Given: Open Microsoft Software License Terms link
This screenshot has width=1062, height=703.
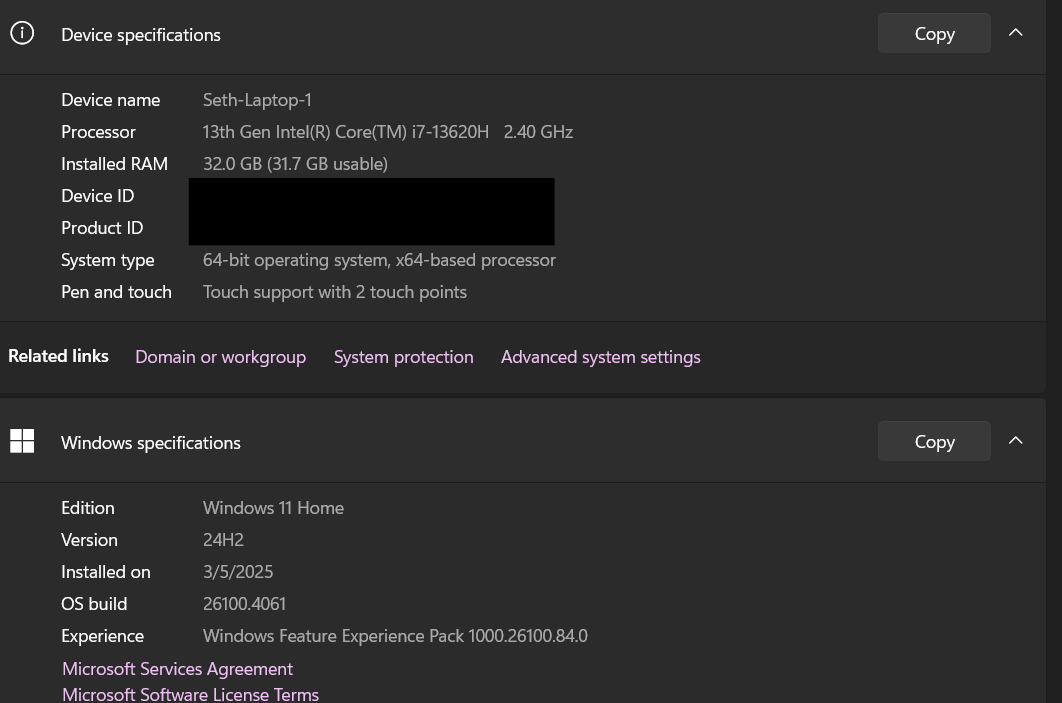Looking at the screenshot, I should [x=190, y=694].
